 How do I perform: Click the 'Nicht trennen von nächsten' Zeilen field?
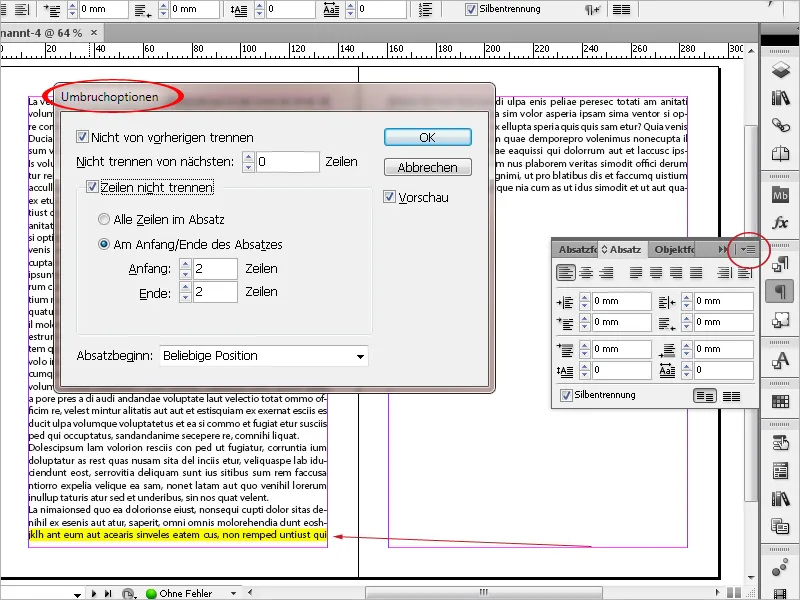pos(288,162)
